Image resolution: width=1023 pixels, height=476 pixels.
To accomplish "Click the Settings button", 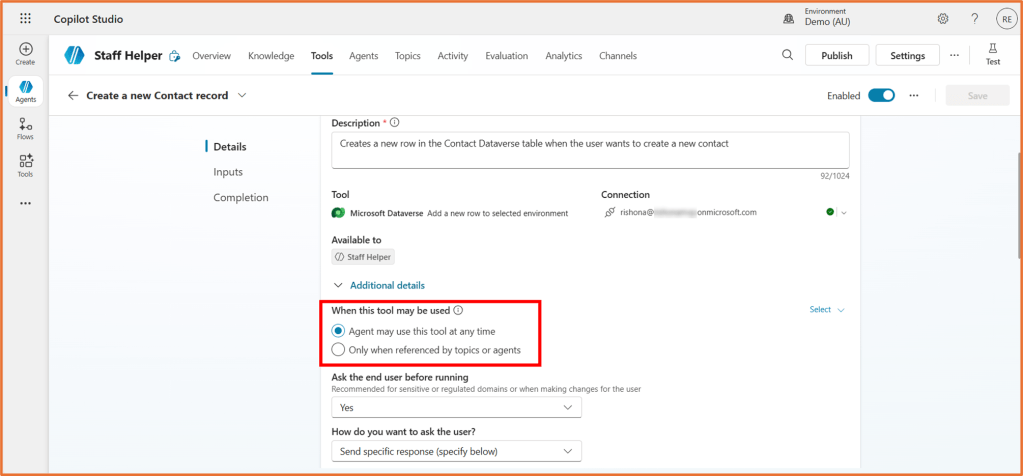I will coord(907,56).
